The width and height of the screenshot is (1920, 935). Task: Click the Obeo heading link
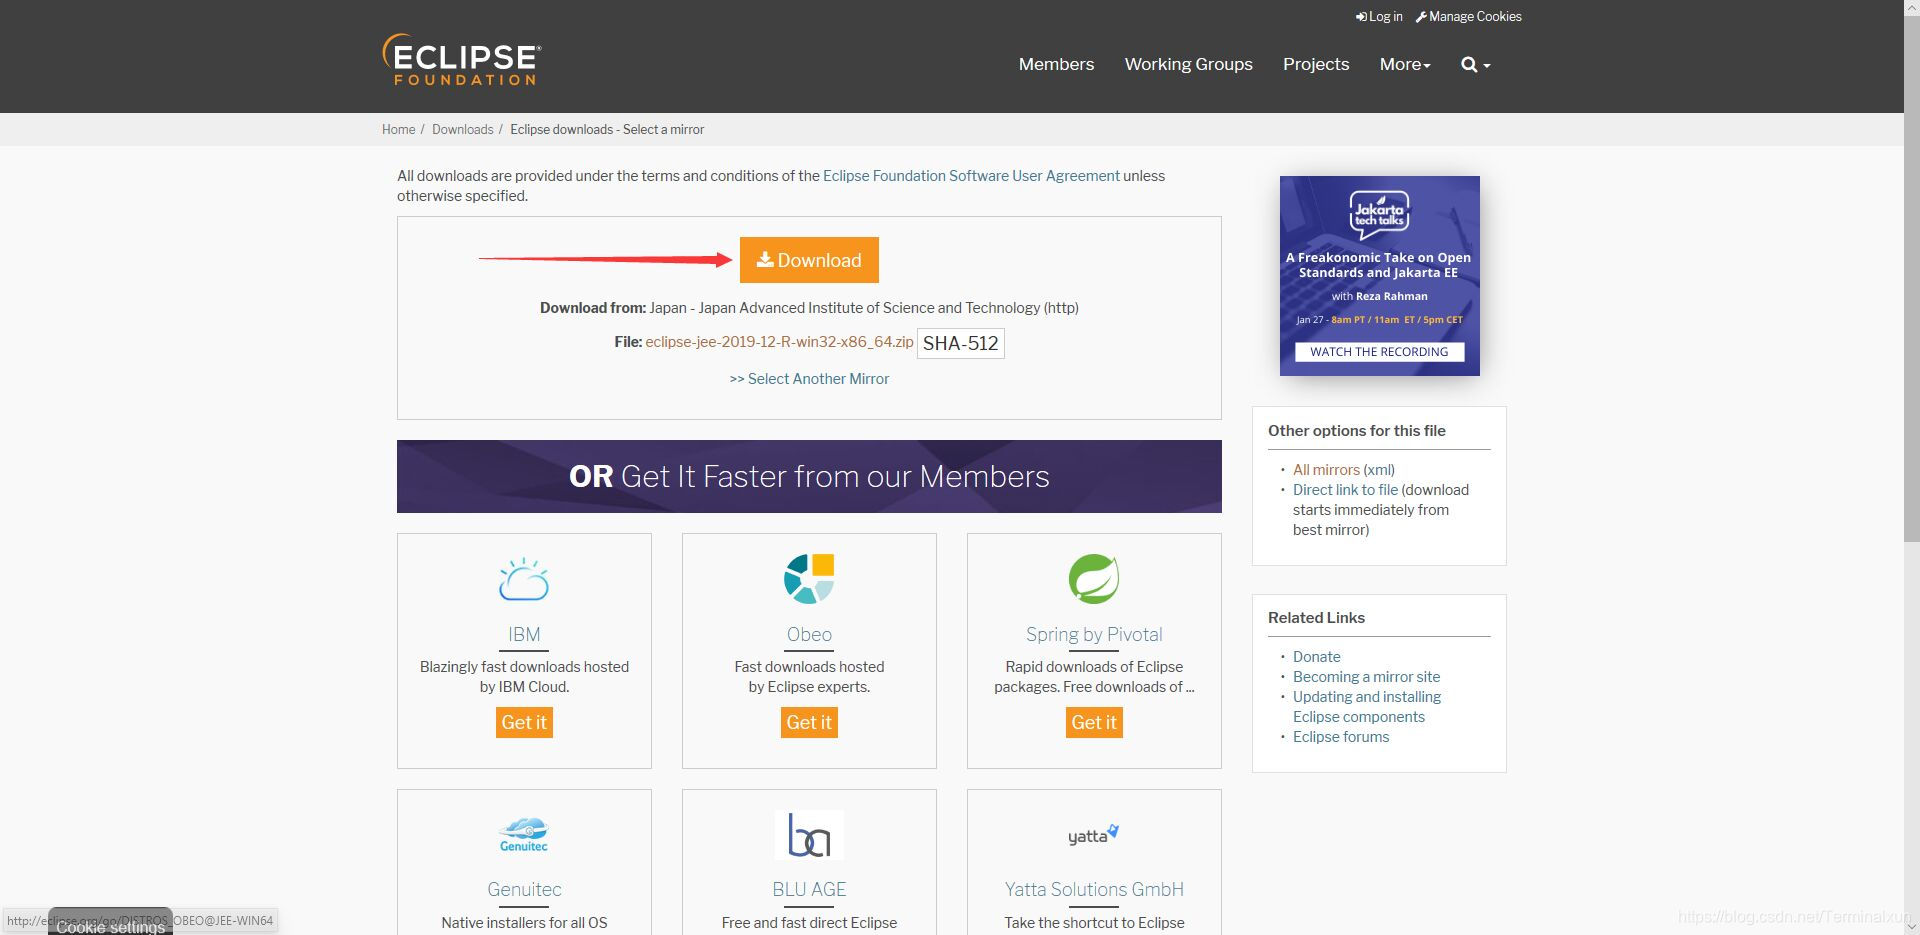click(809, 634)
